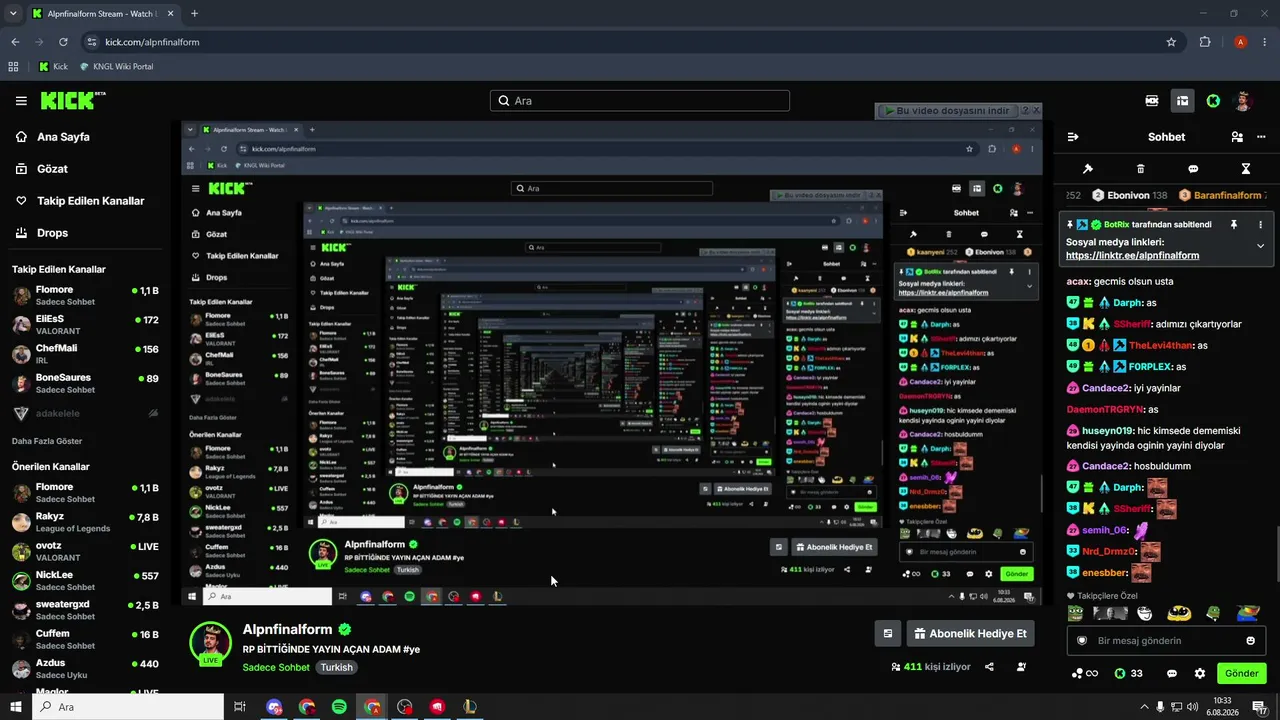1280x720 pixels.
Task: Click the message input field
Action: (1167, 641)
